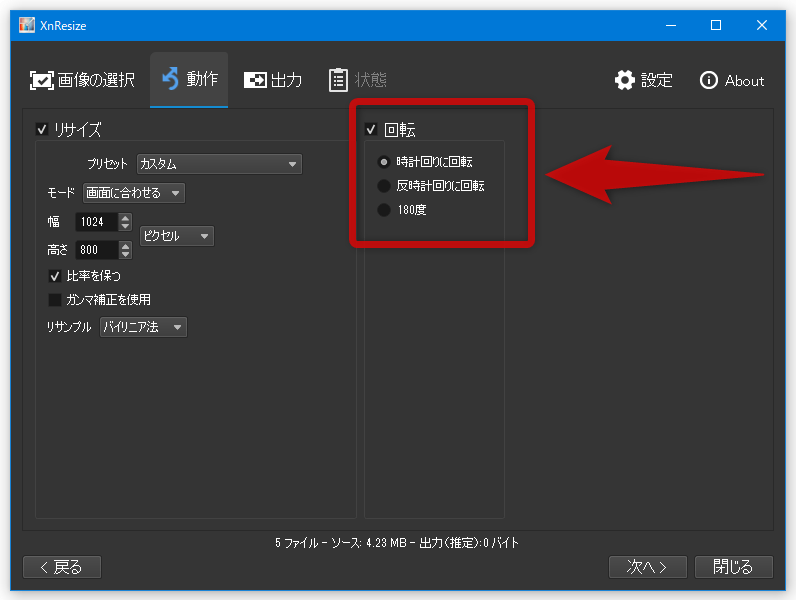The image size is (796, 600).
Task: Click the 閉じる button
Action: tap(734, 567)
